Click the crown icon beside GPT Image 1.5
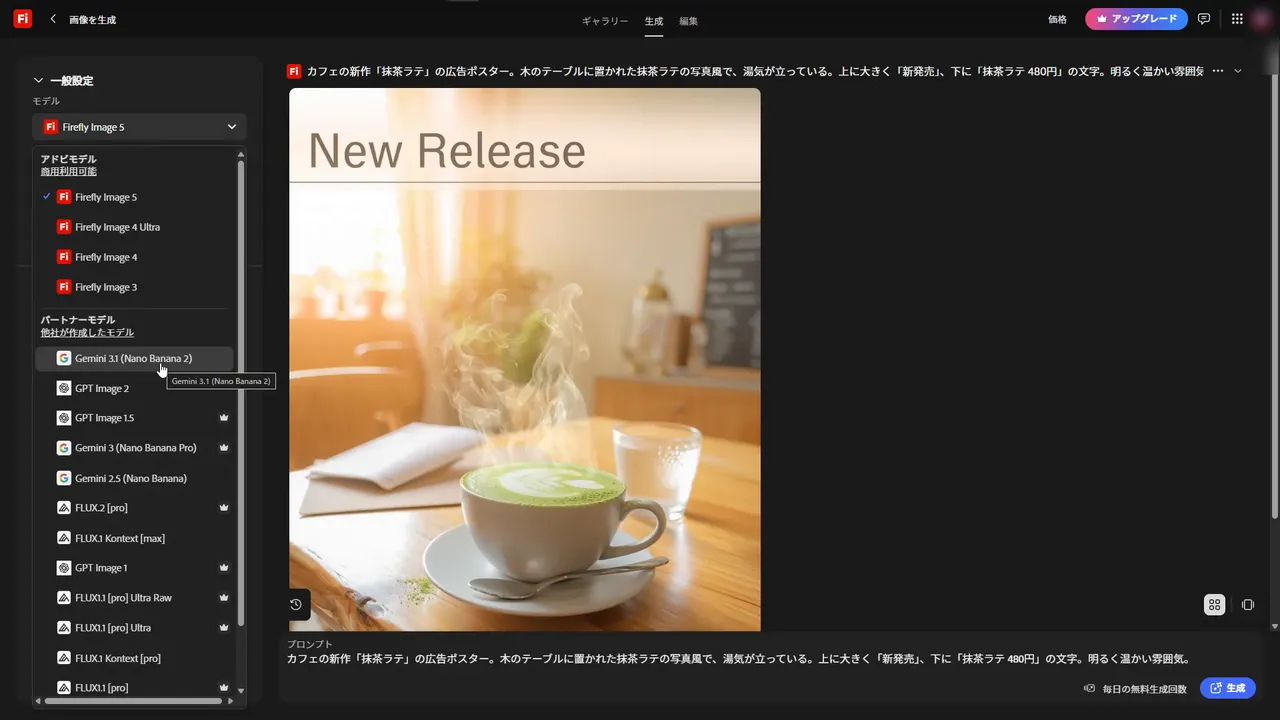The image size is (1280, 720). (224, 418)
